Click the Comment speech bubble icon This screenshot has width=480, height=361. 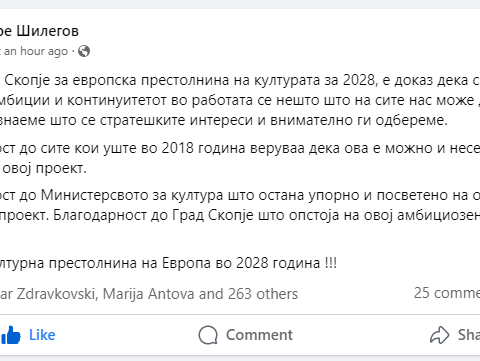[x=208, y=335]
